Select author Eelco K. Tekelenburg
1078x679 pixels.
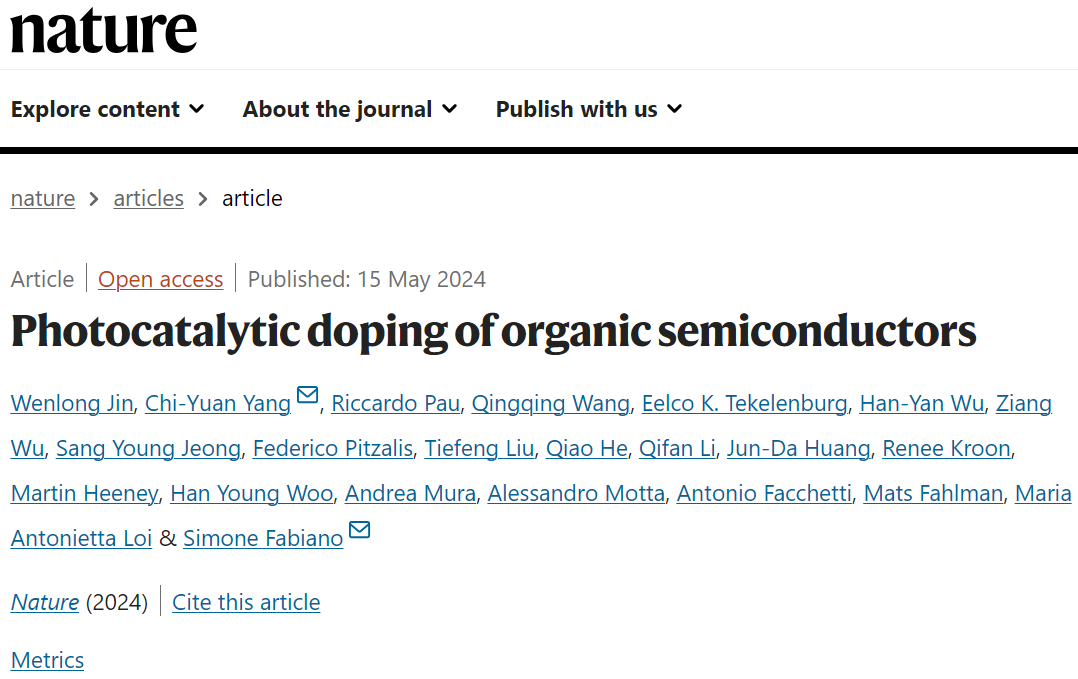[745, 403]
